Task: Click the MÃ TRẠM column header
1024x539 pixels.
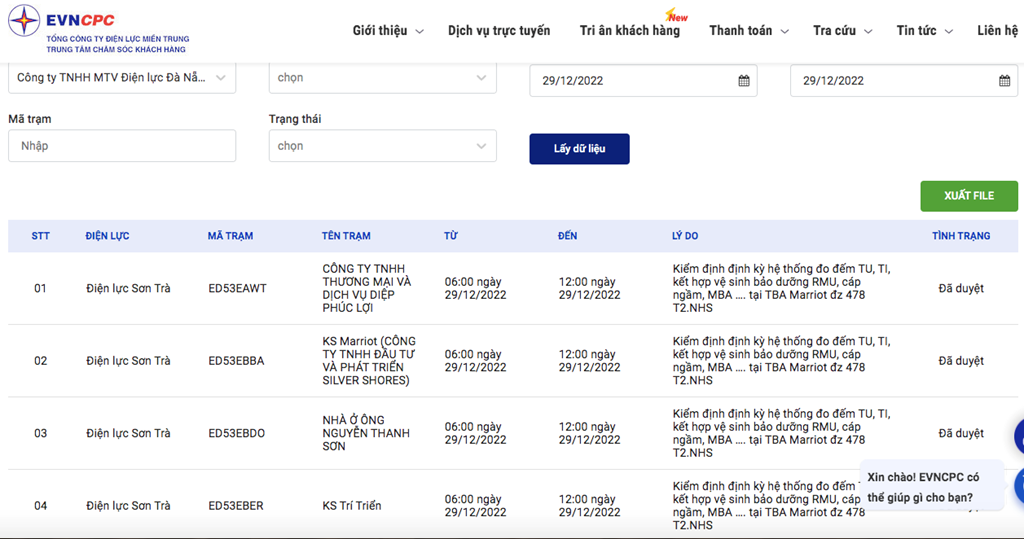Action: (x=231, y=236)
